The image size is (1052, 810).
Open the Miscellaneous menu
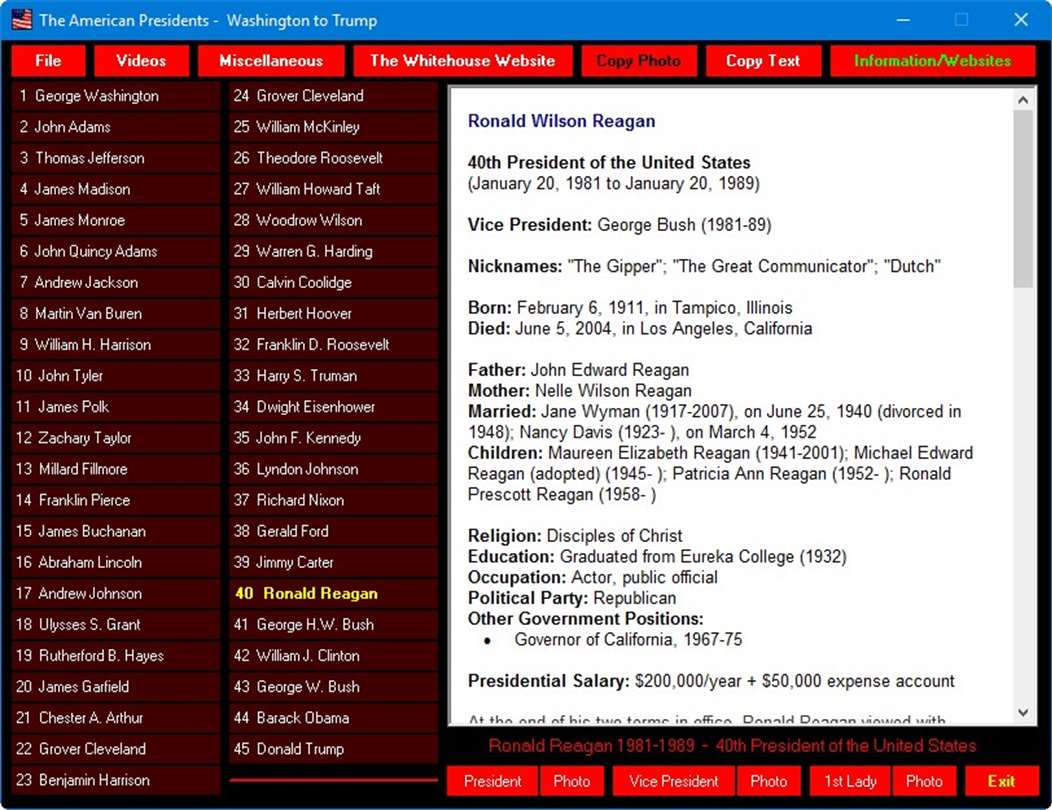(271, 61)
